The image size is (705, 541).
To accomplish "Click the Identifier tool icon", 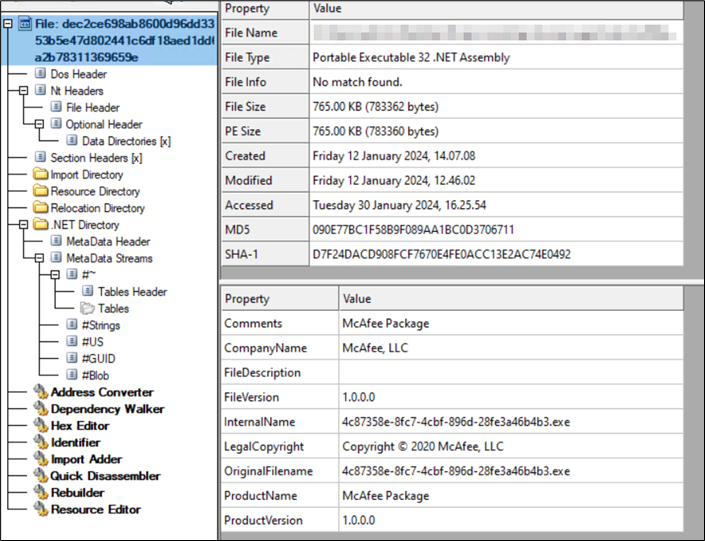I will [40, 442].
